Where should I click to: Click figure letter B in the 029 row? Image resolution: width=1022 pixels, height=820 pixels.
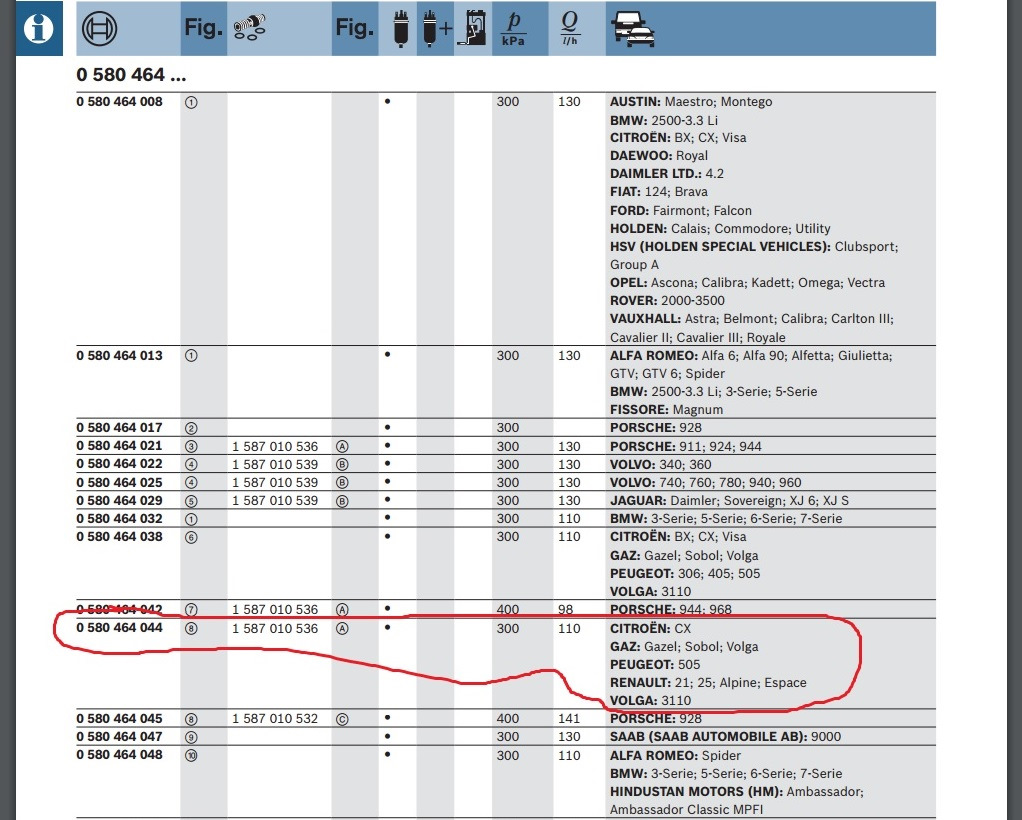coord(342,501)
